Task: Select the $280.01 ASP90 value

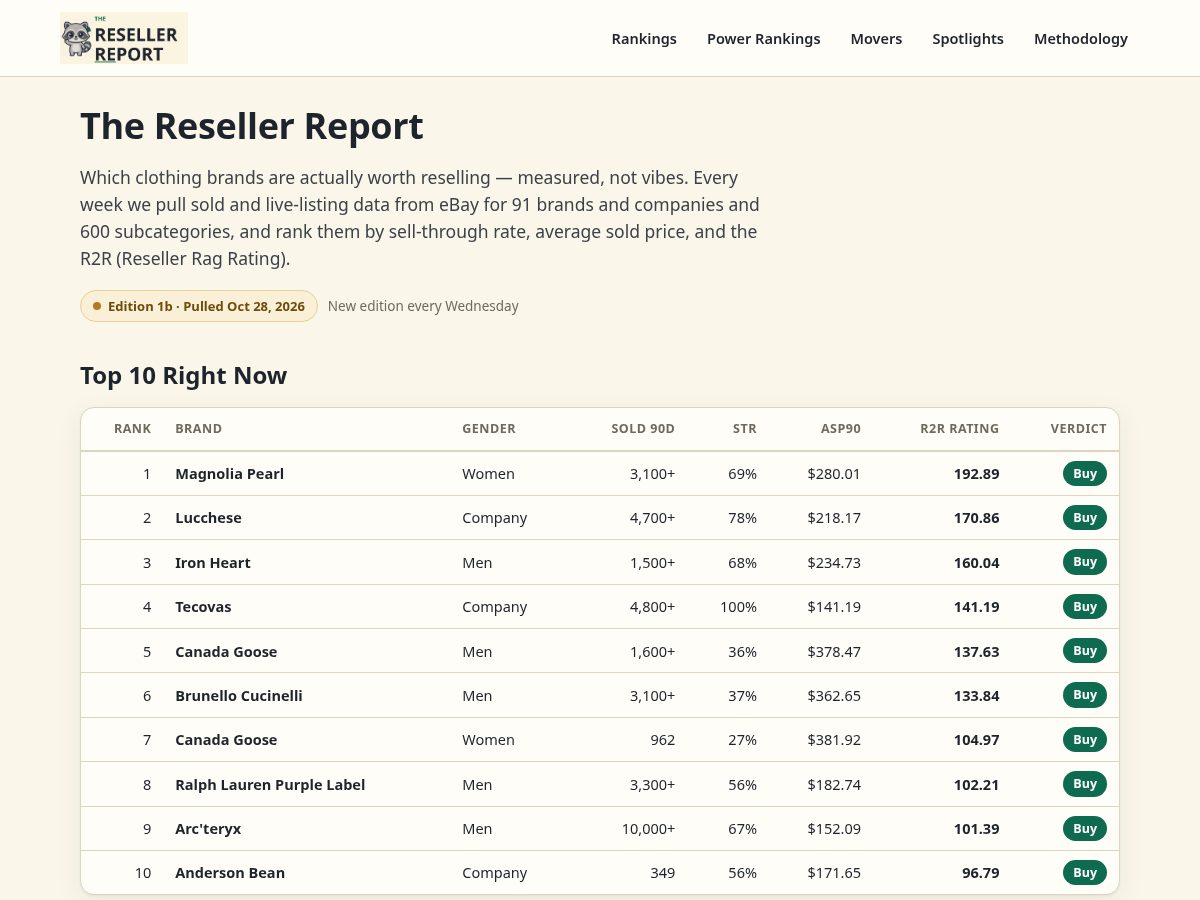Action: [834, 474]
